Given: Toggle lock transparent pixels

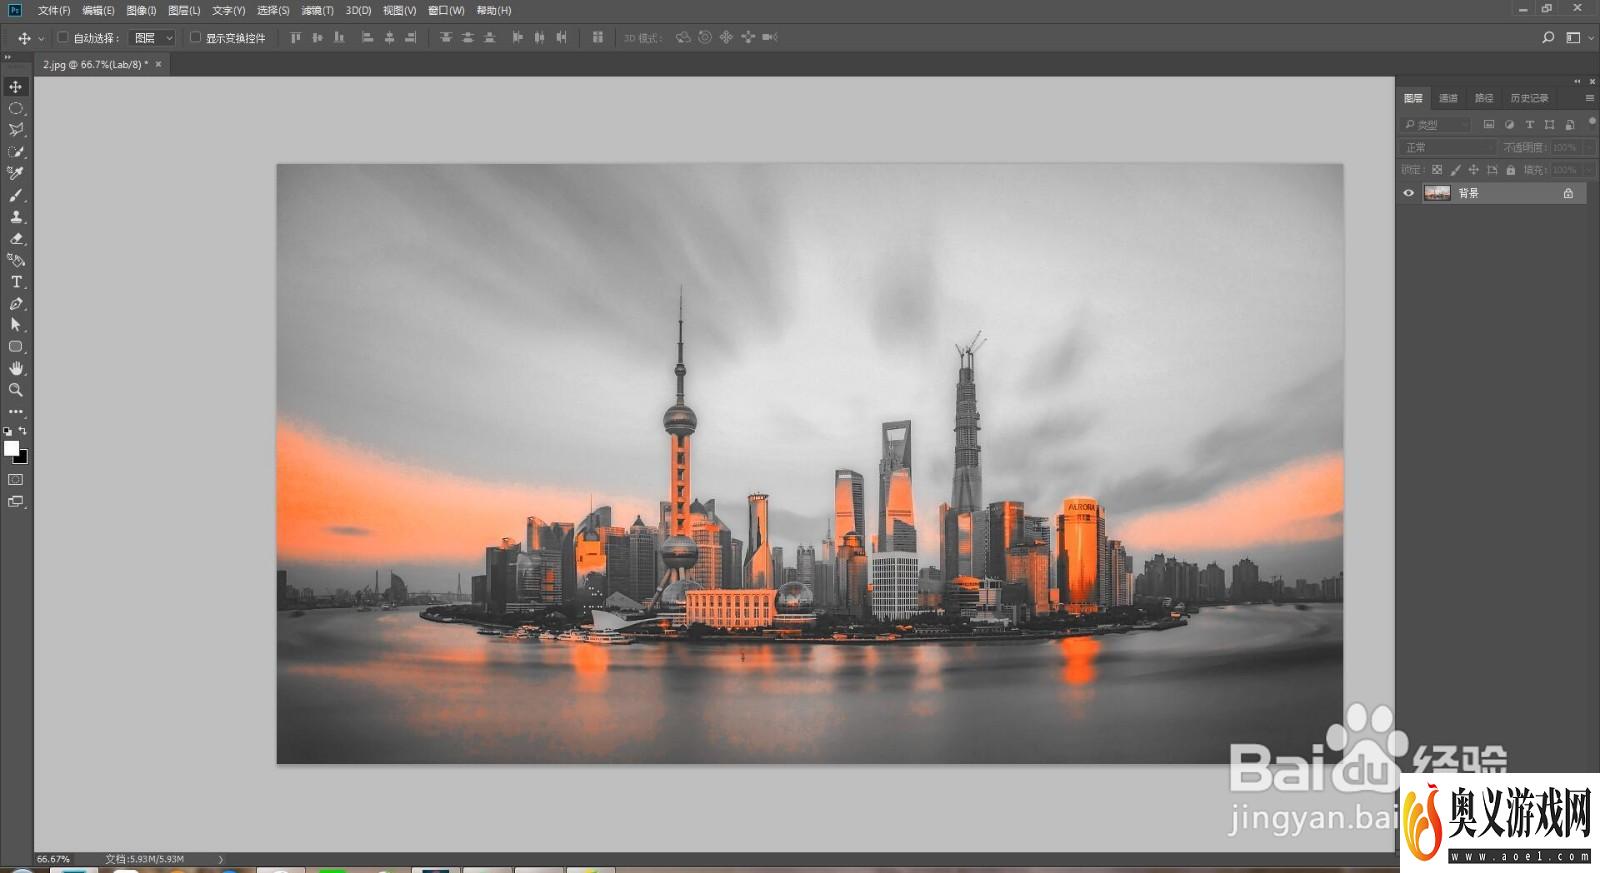Looking at the screenshot, I should [1437, 170].
